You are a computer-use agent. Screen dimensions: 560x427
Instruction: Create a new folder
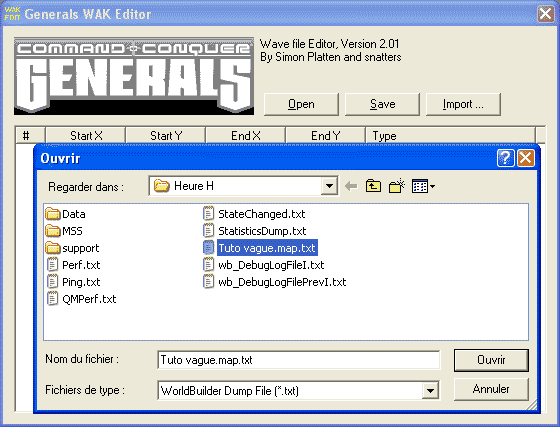point(396,186)
